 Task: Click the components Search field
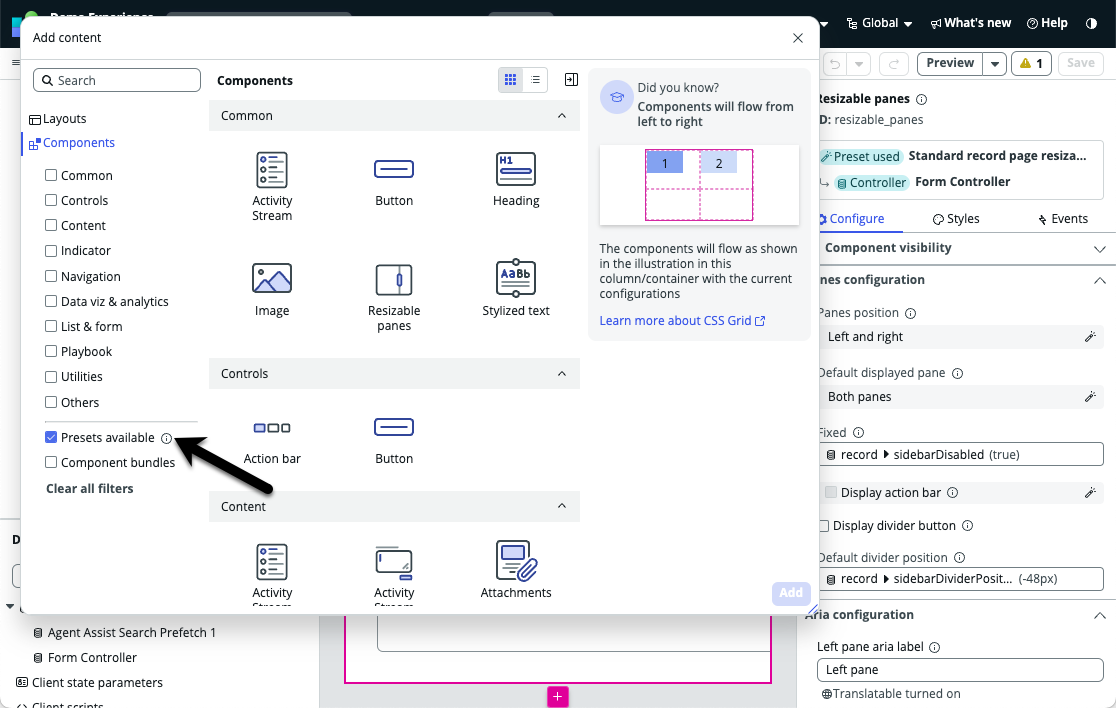coord(117,80)
